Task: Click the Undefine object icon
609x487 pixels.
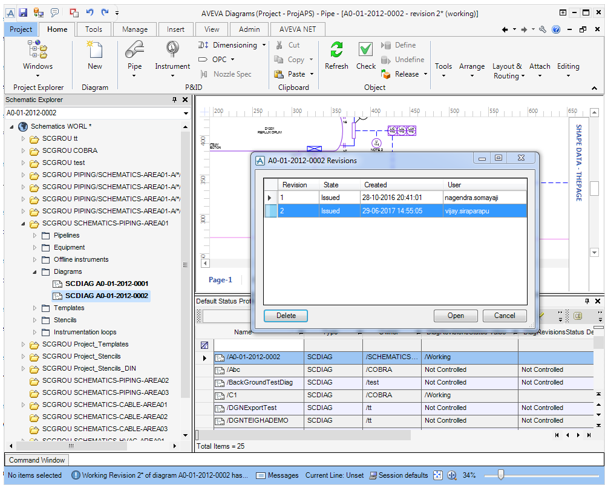Action: (386, 60)
